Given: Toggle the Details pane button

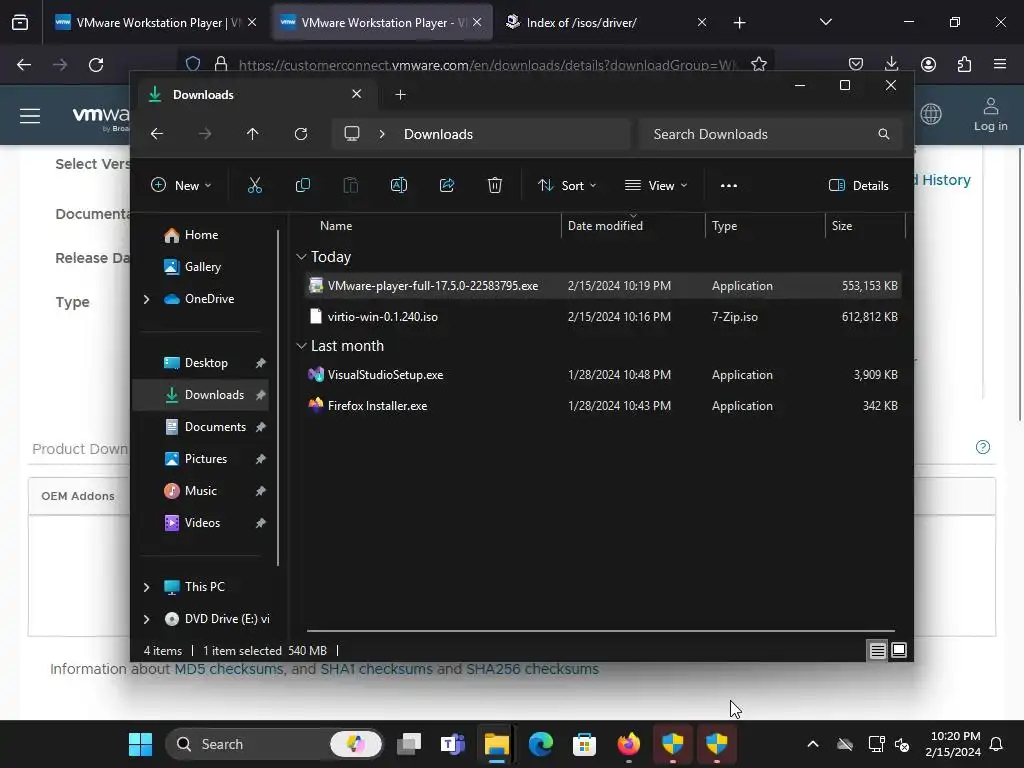Looking at the screenshot, I should [858, 185].
